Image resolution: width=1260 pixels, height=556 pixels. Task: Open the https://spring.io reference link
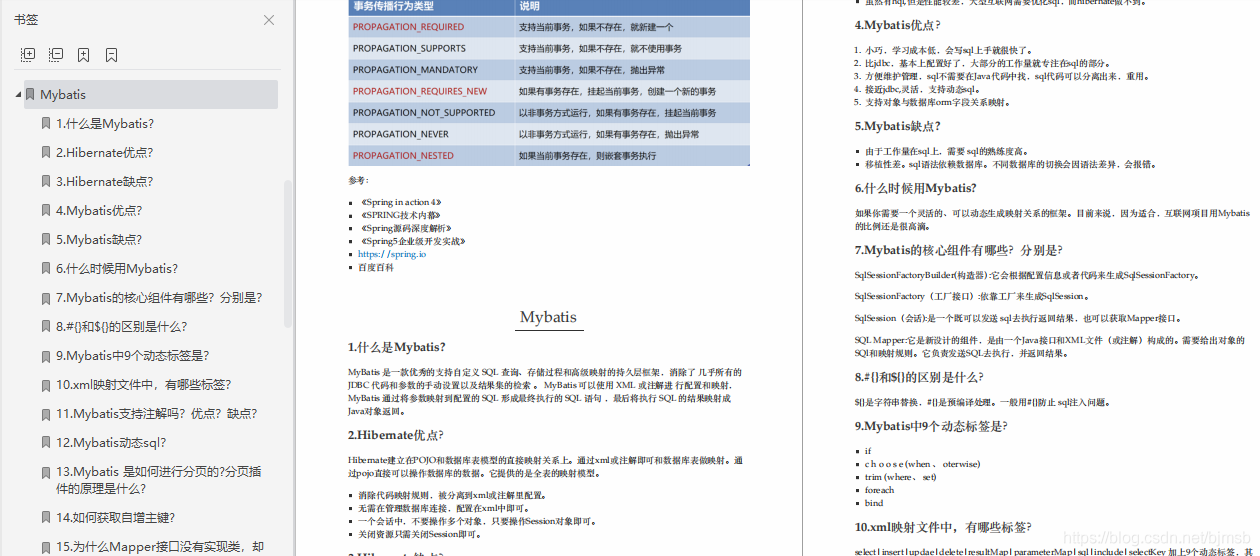pyautogui.click(x=391, y=254)
